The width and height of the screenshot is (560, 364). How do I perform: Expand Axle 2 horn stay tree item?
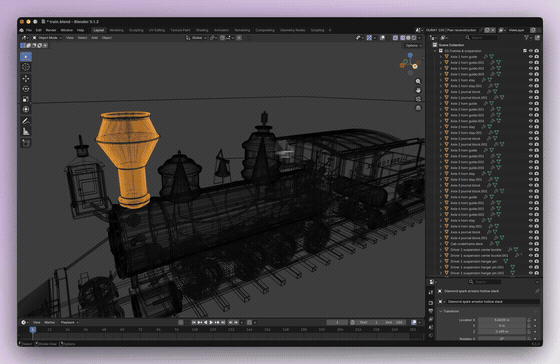pyautogui.click(x=441, y=127)
